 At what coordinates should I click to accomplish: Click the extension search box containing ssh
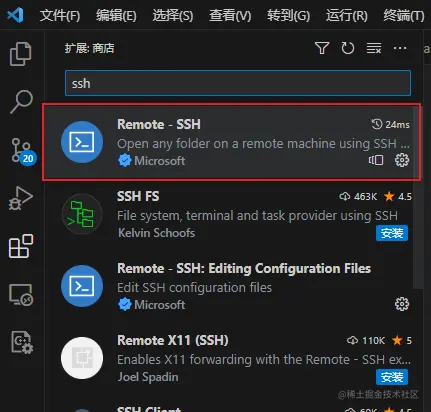point(238,83)
